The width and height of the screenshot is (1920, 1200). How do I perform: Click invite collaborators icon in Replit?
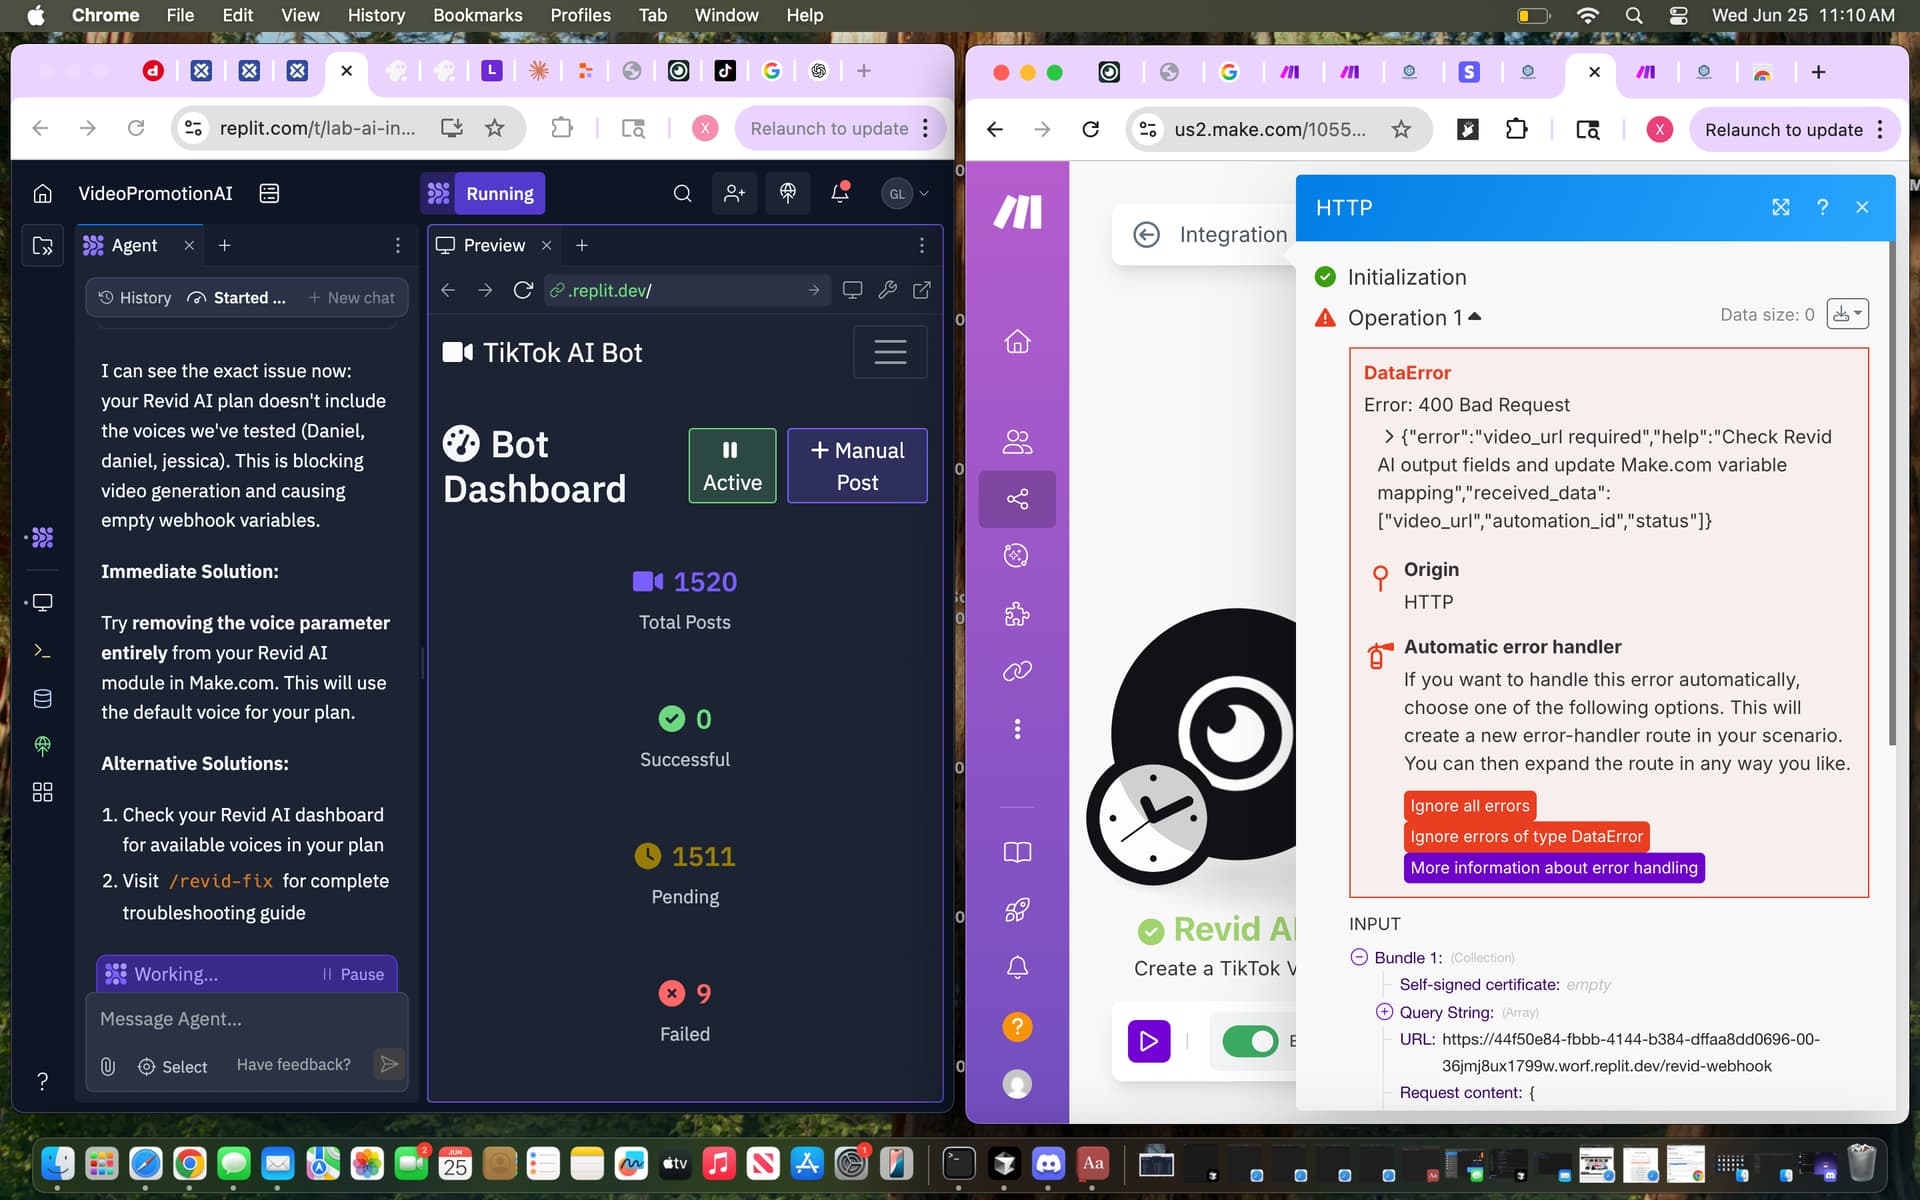735,193
